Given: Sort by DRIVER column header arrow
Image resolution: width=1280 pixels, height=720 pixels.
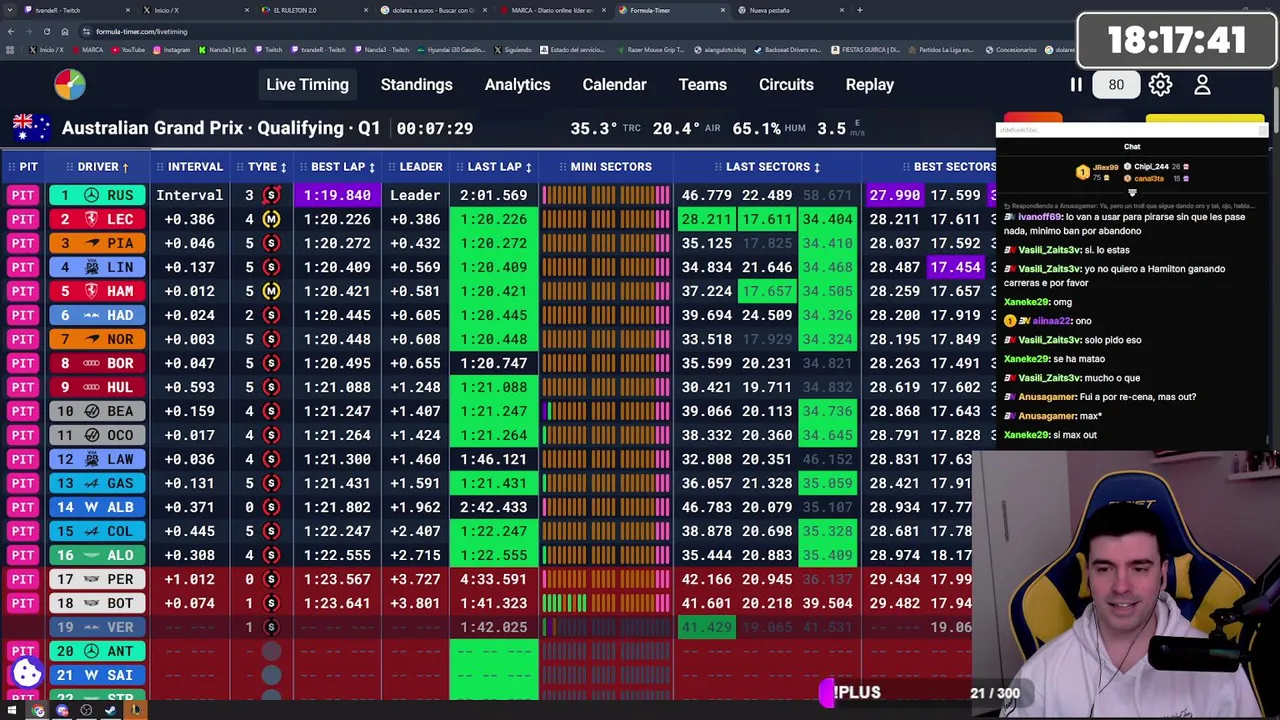Looking at the screenshot, I should (125, 167).
